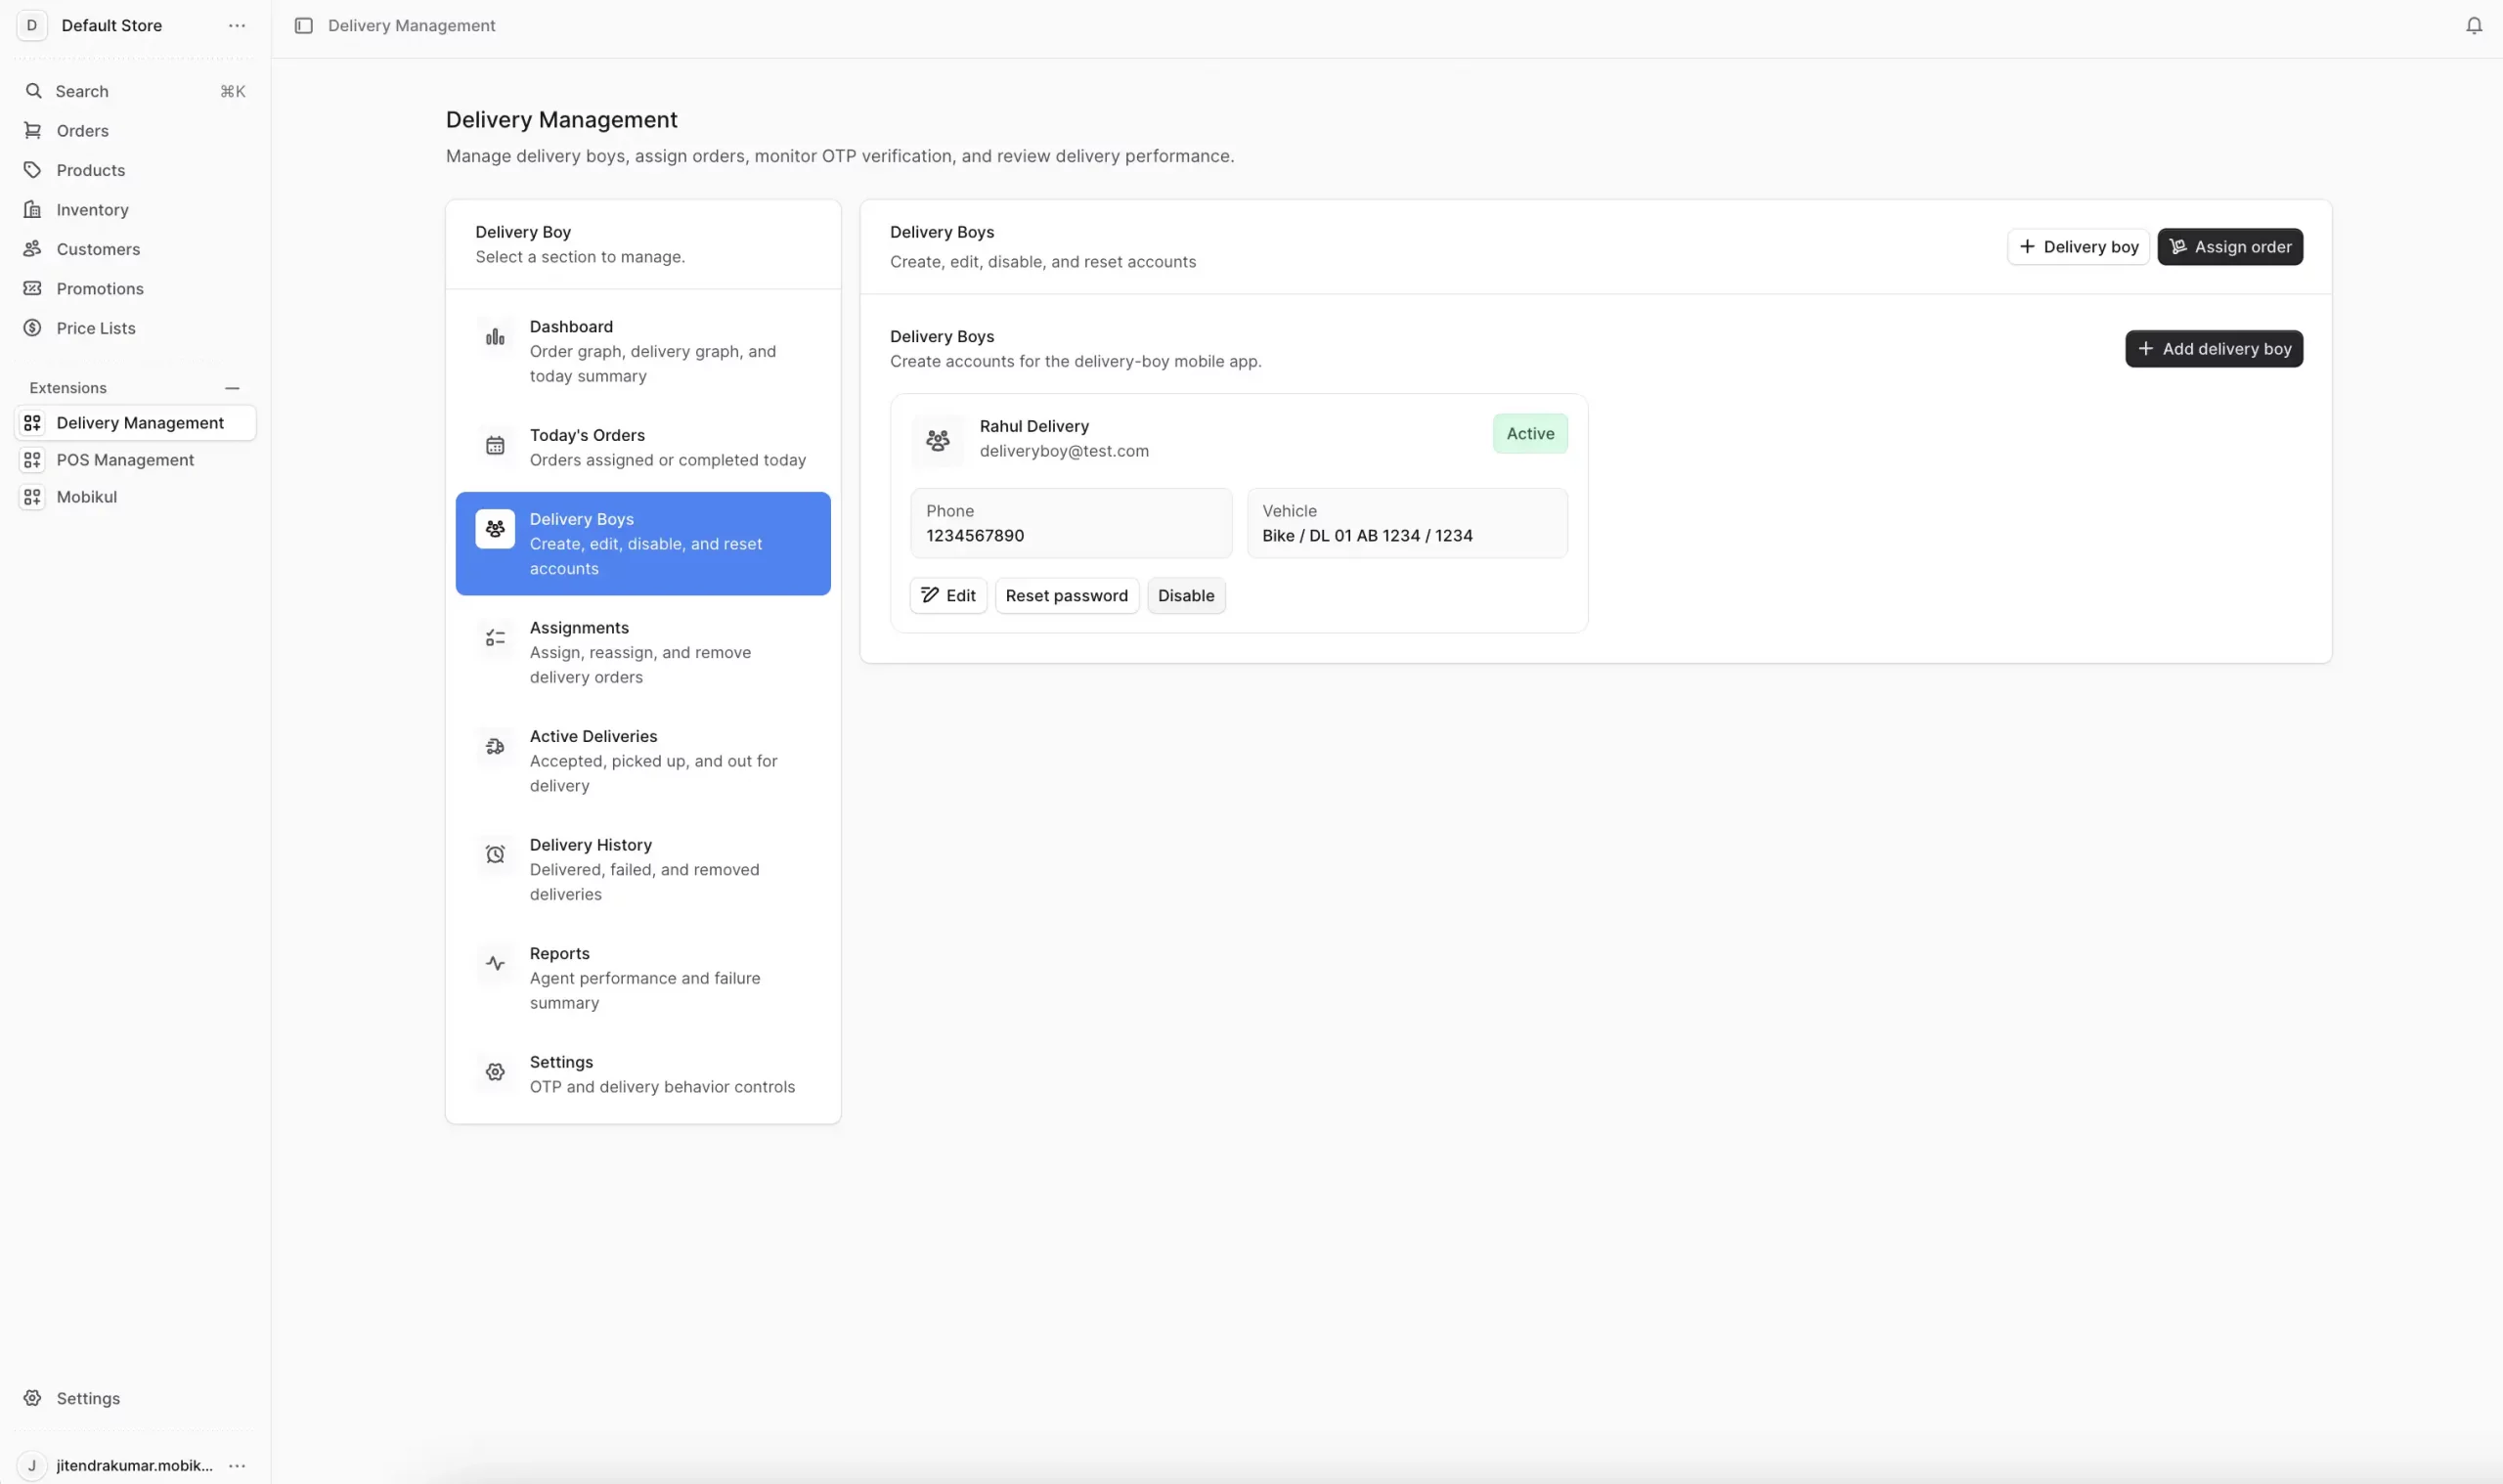This screenshot has height=1484, width=2503.
Task: Click the Assignments checklist icon
Action: click(x=495, y=638)
